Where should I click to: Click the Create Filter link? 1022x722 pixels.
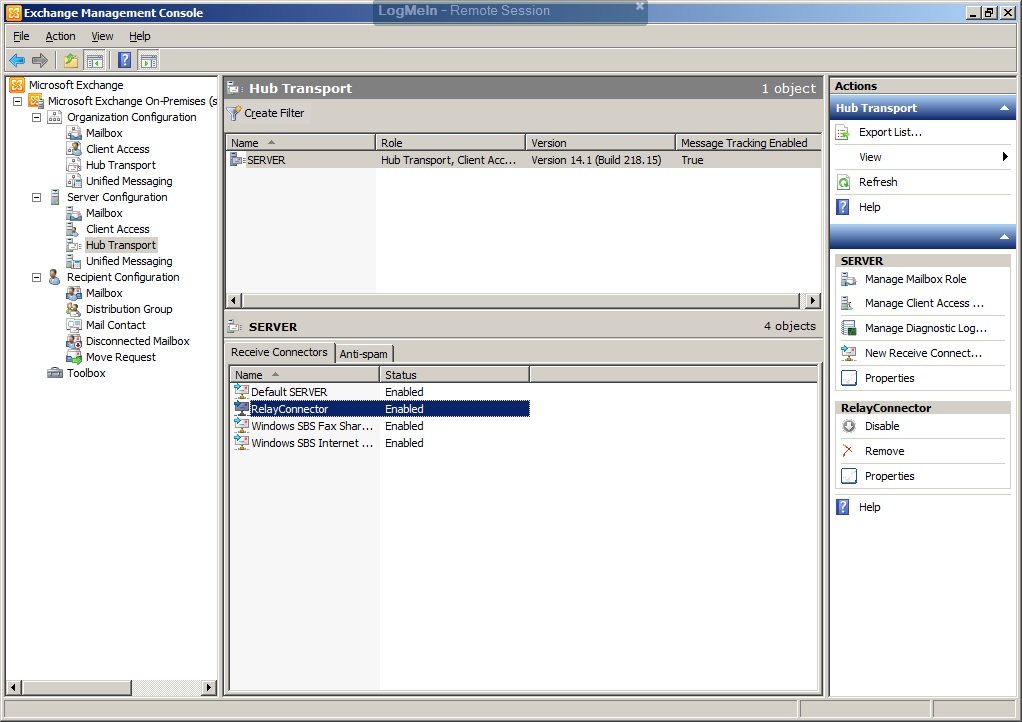pyautogui.click(x=274, y=113)
